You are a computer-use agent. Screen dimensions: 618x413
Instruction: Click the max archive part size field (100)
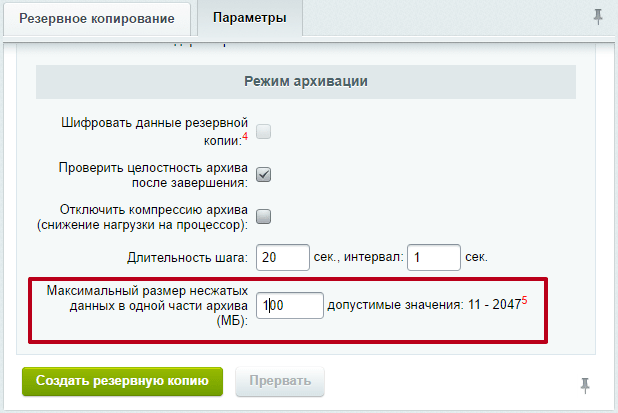pos(290,305)
